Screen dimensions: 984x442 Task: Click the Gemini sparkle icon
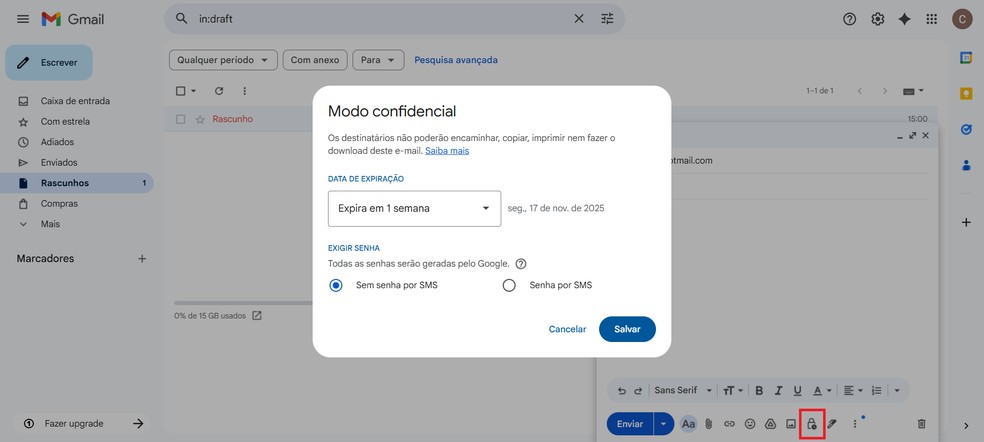905,19
